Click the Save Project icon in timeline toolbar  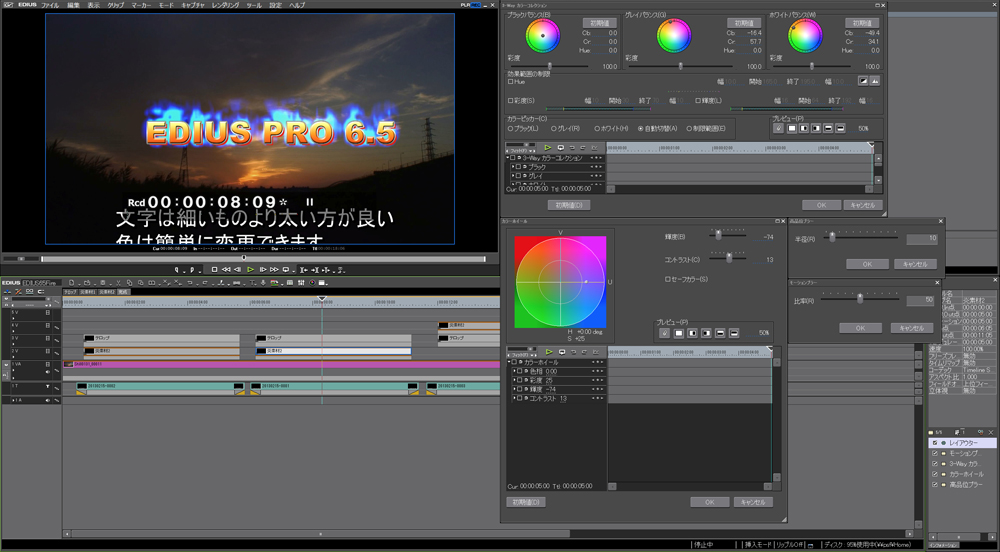point(103,282)
